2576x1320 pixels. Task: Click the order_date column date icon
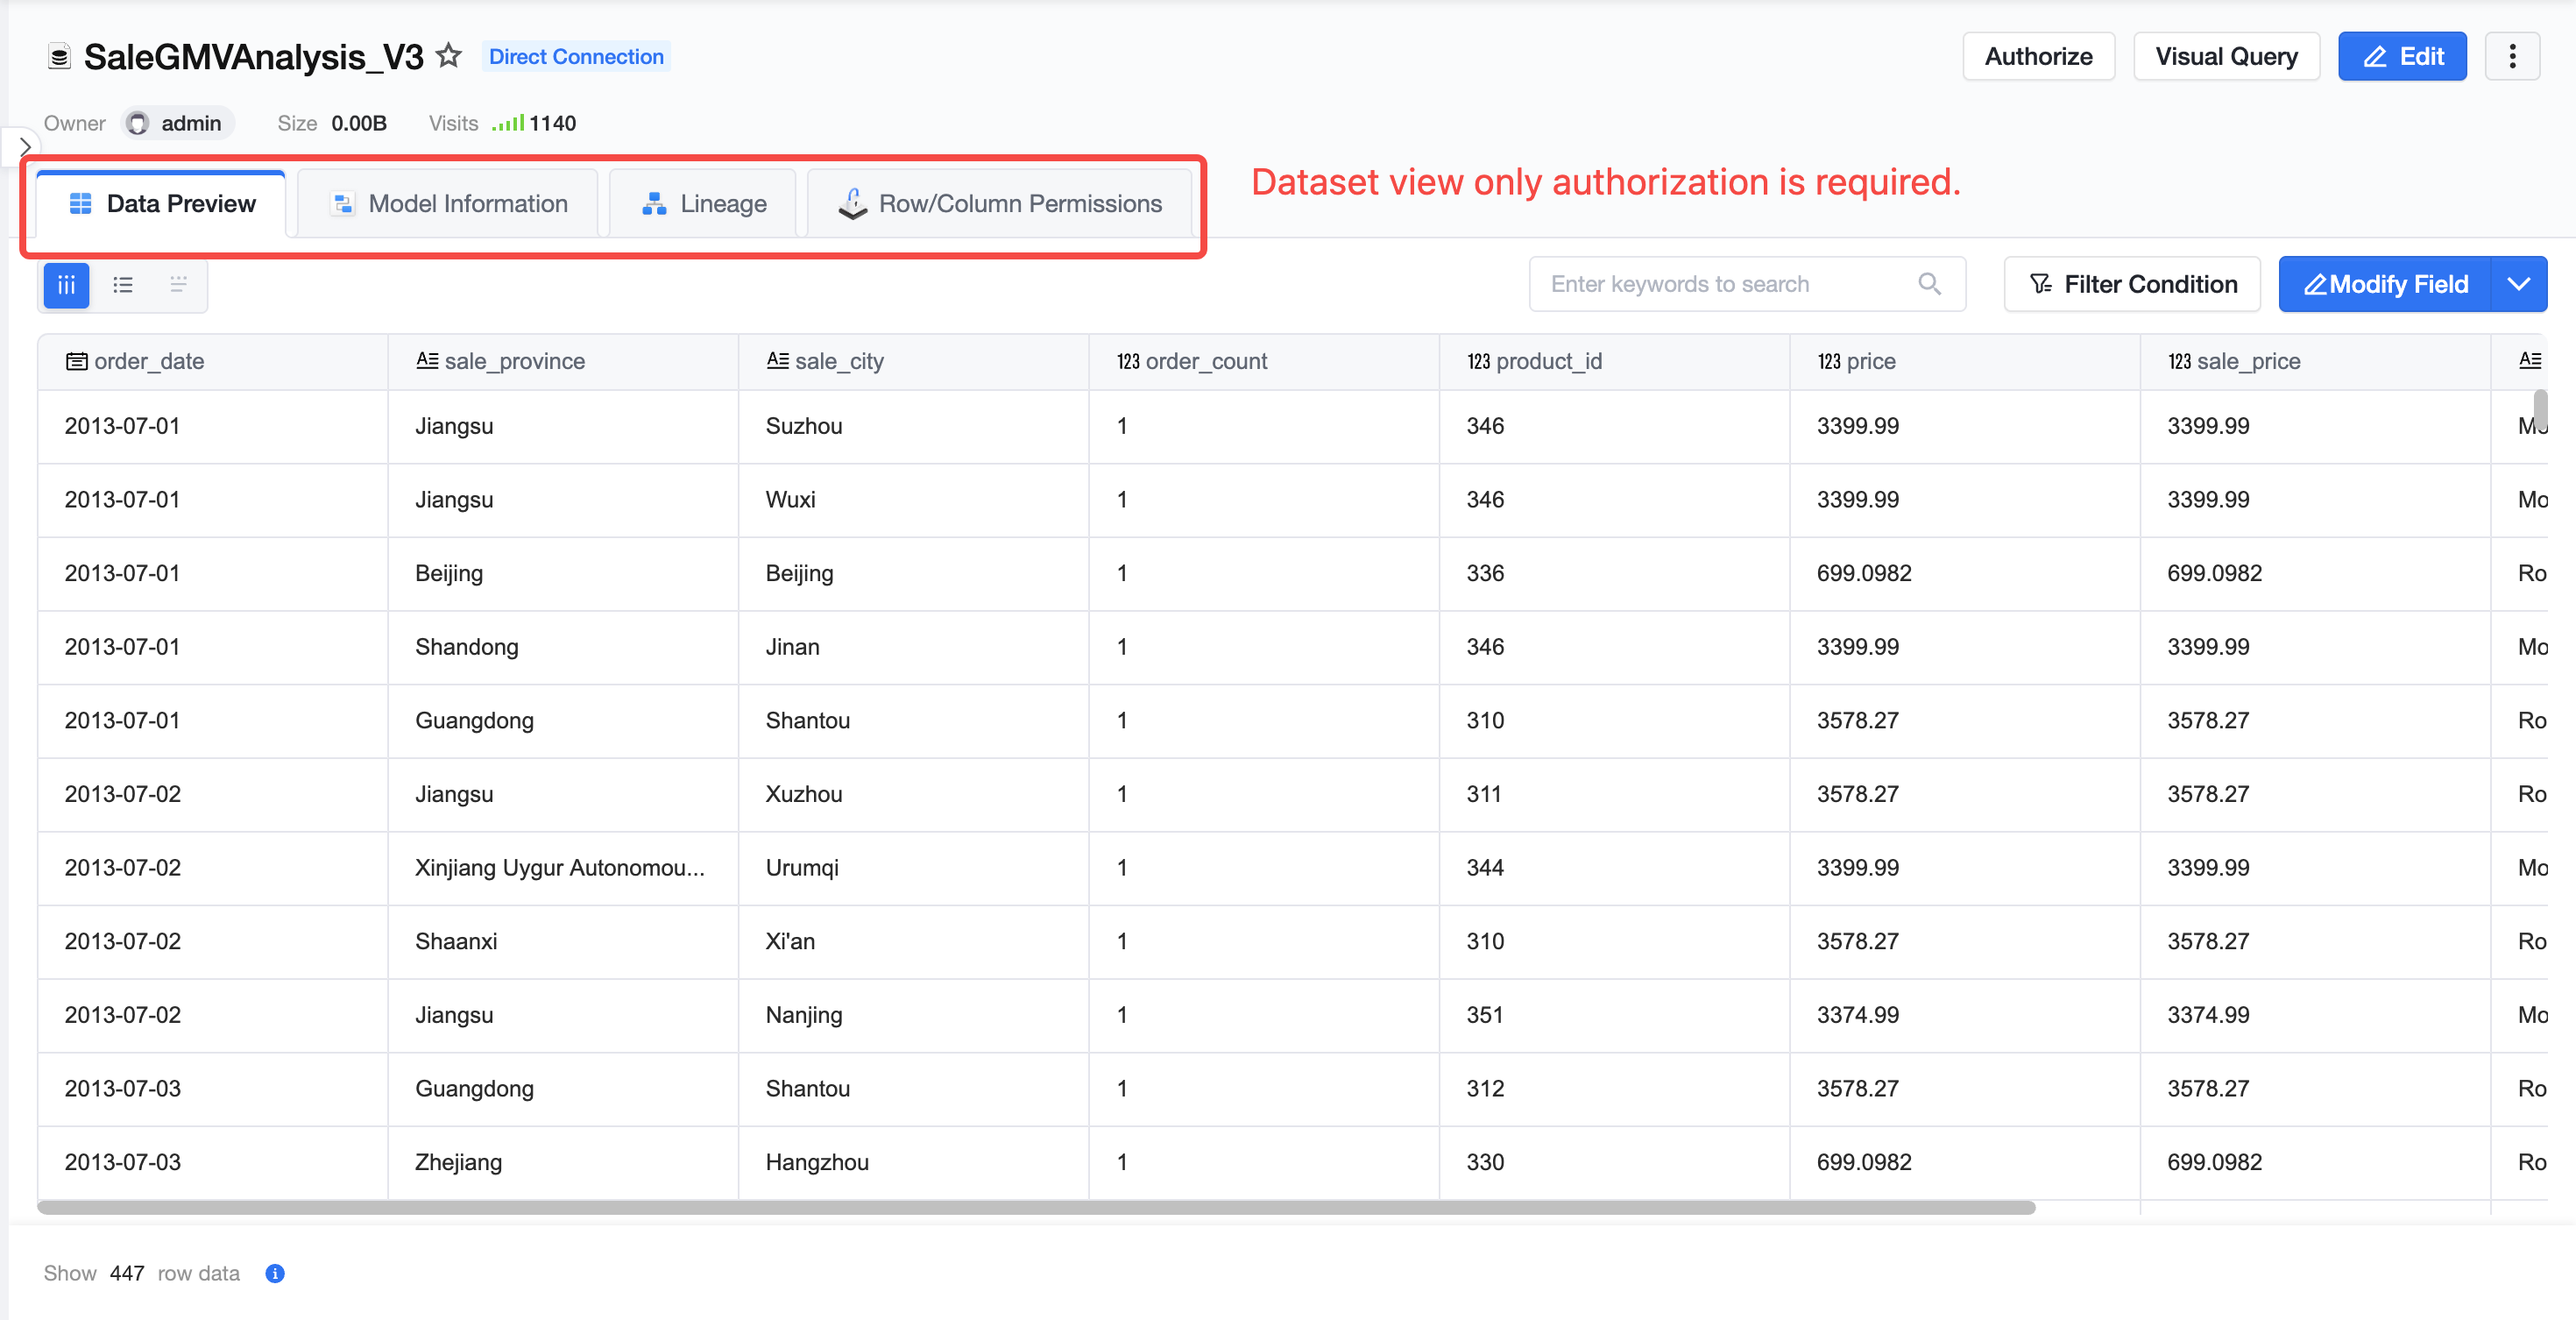pos(77,361)
